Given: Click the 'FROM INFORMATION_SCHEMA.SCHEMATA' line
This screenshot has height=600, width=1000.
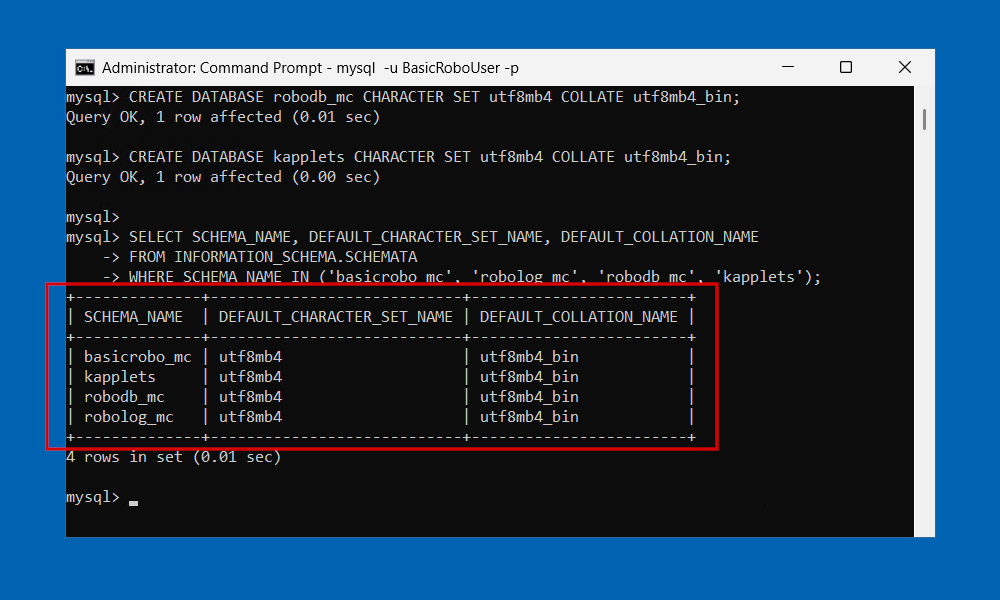Looking at the screenshot, I should pos(273,257).
